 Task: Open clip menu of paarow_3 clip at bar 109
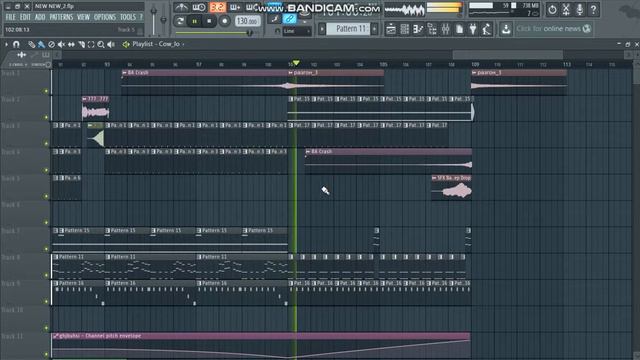(x=474, y=73)
